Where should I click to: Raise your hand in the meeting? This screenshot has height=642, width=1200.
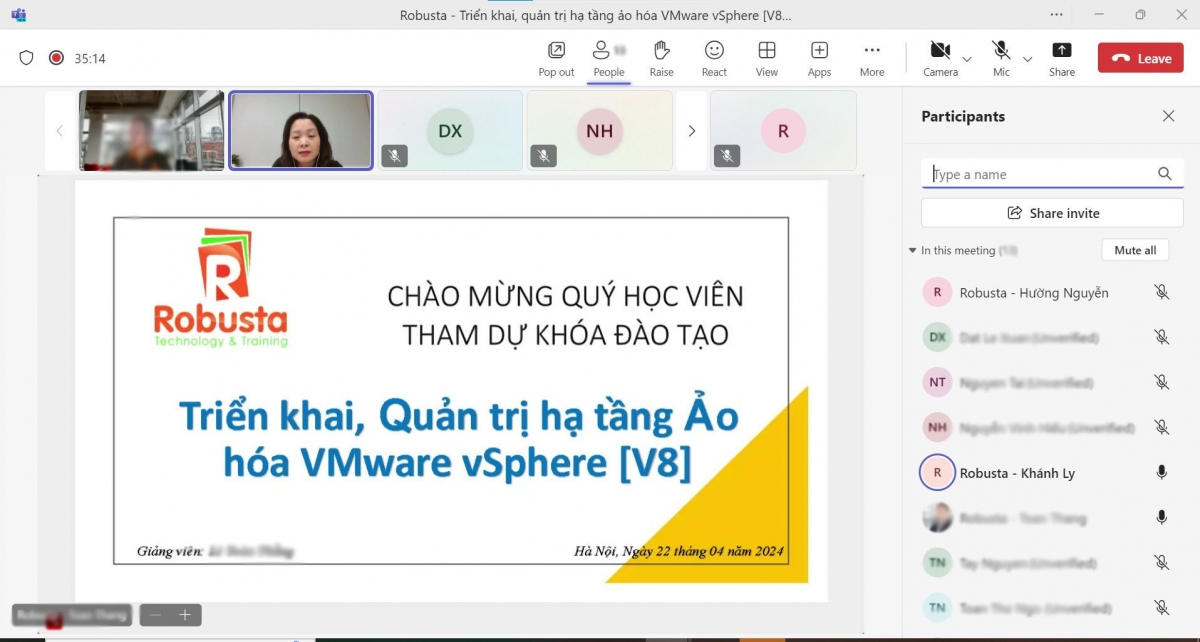[661, 58]
